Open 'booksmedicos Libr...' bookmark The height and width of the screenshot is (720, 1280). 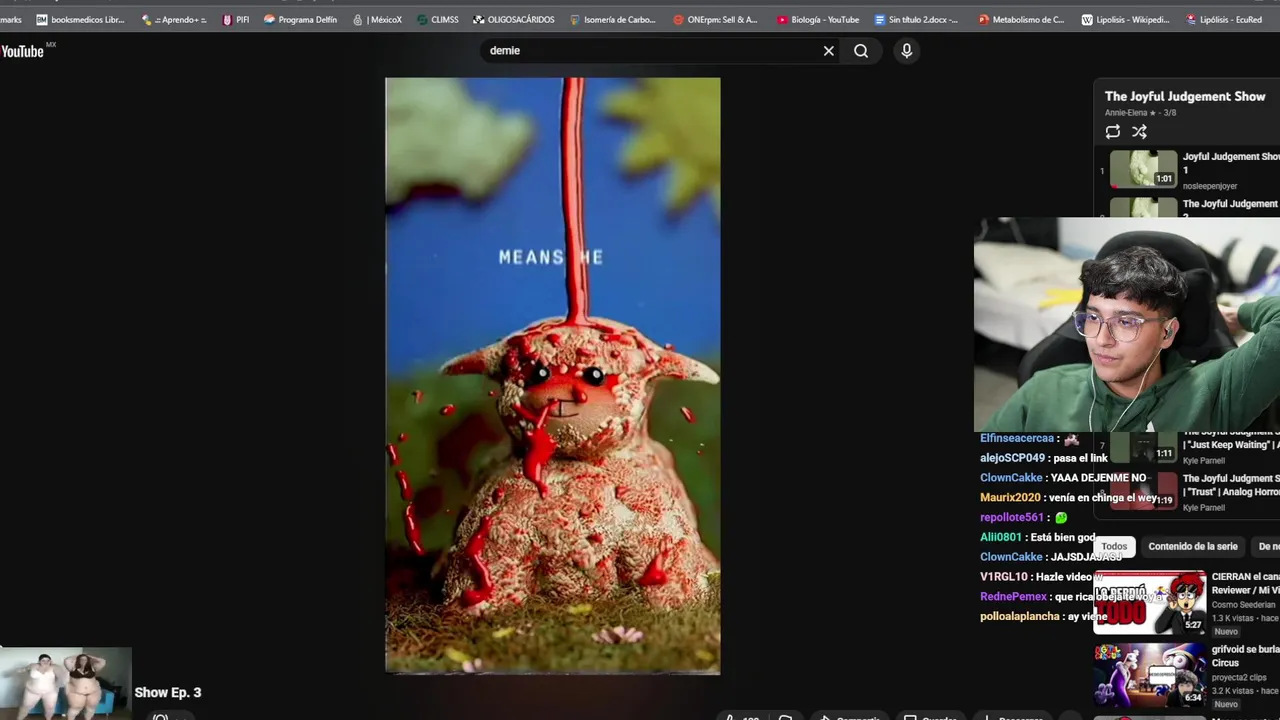click(80, 19)
